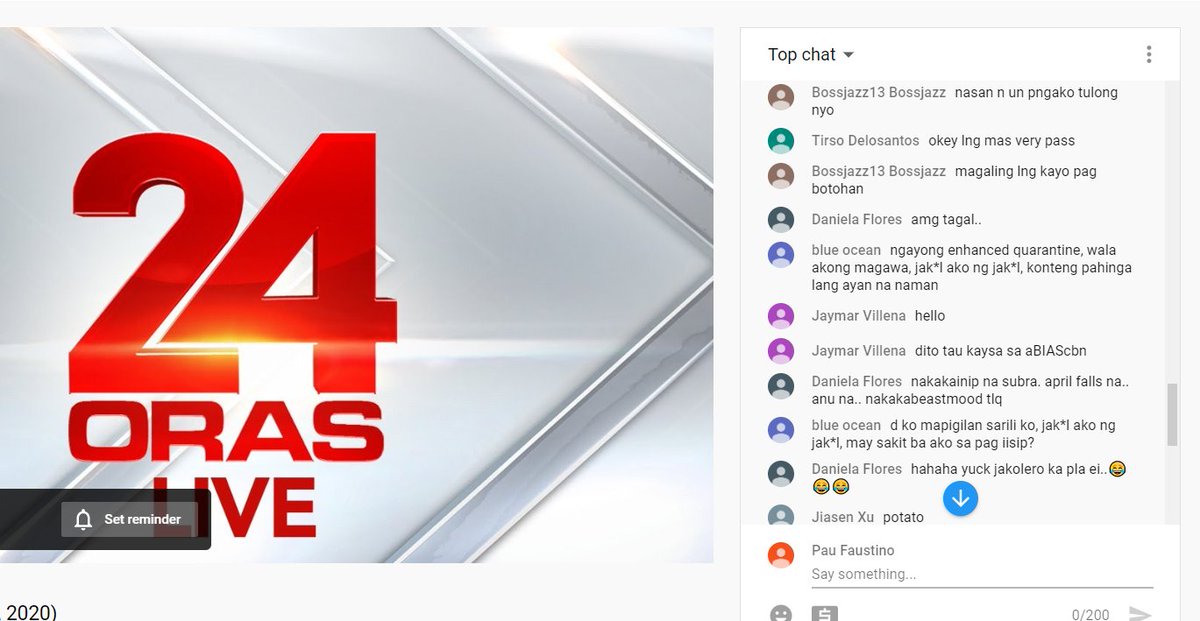Click the Say something chat input
1200x621 pixels.
(x=982, y=575)
